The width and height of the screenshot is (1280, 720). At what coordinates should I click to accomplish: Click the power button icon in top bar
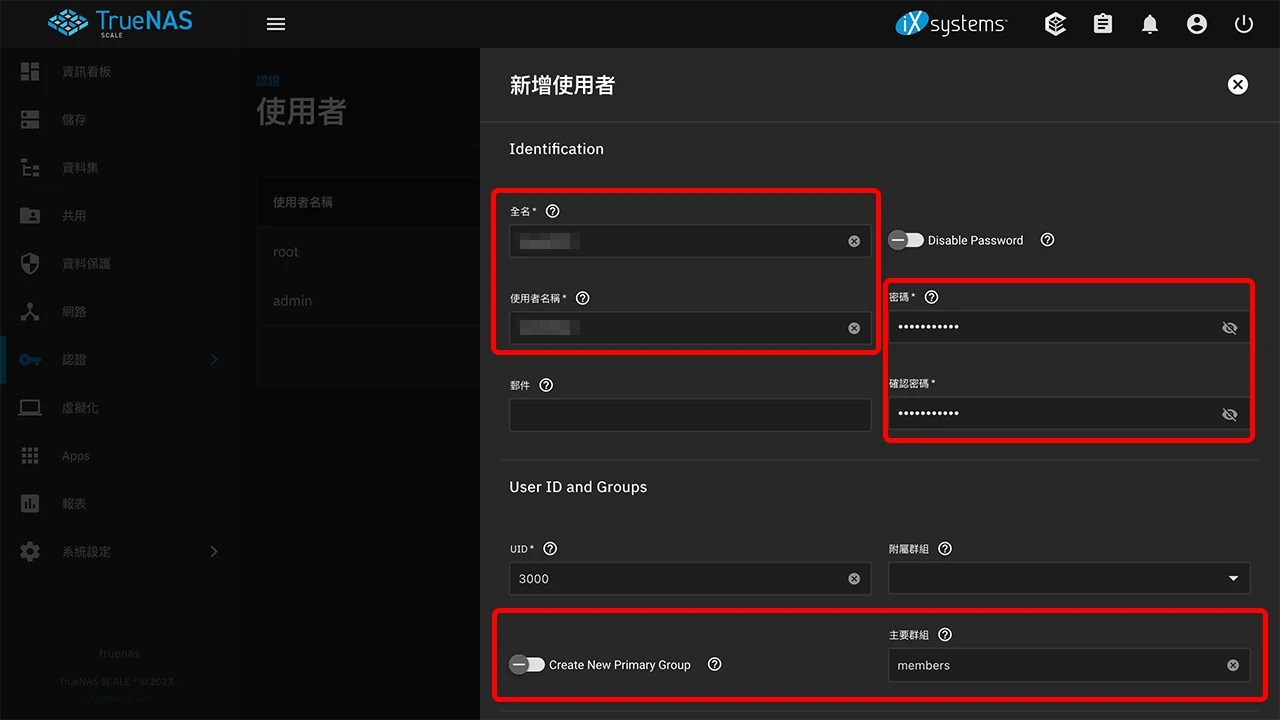click(x=1243, y=24)
